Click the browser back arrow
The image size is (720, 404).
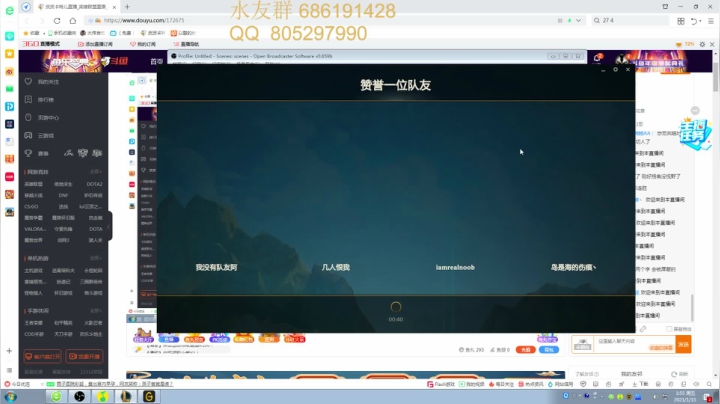click(27, 21)
